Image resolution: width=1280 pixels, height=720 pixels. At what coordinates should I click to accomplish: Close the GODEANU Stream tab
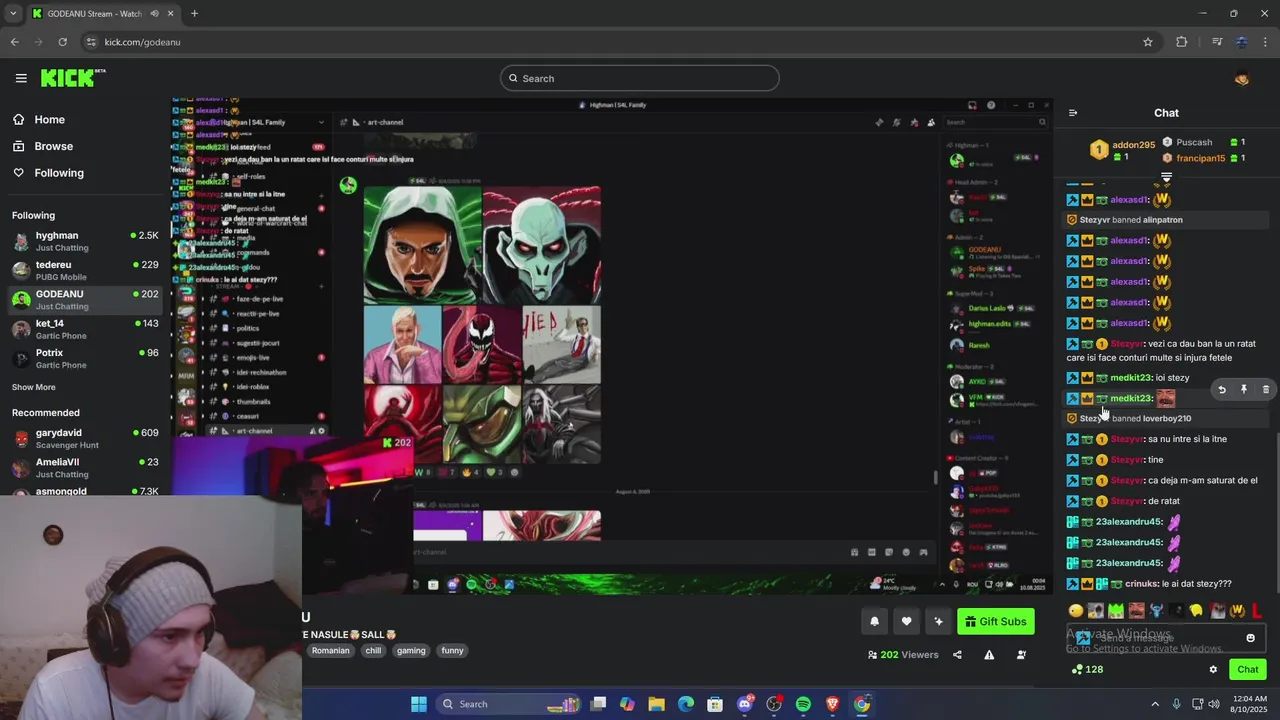click(x=170, y=14)
